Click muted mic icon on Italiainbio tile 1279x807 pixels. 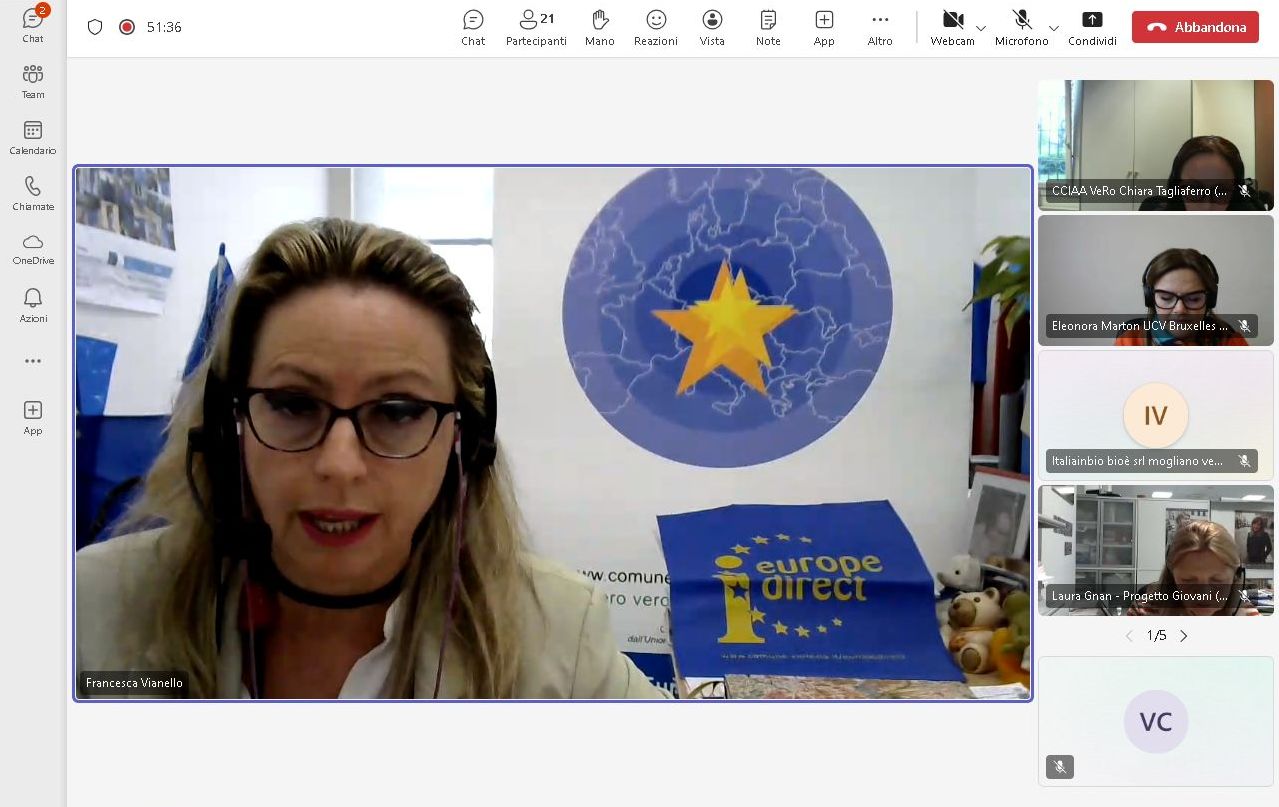click(1245, 461)
